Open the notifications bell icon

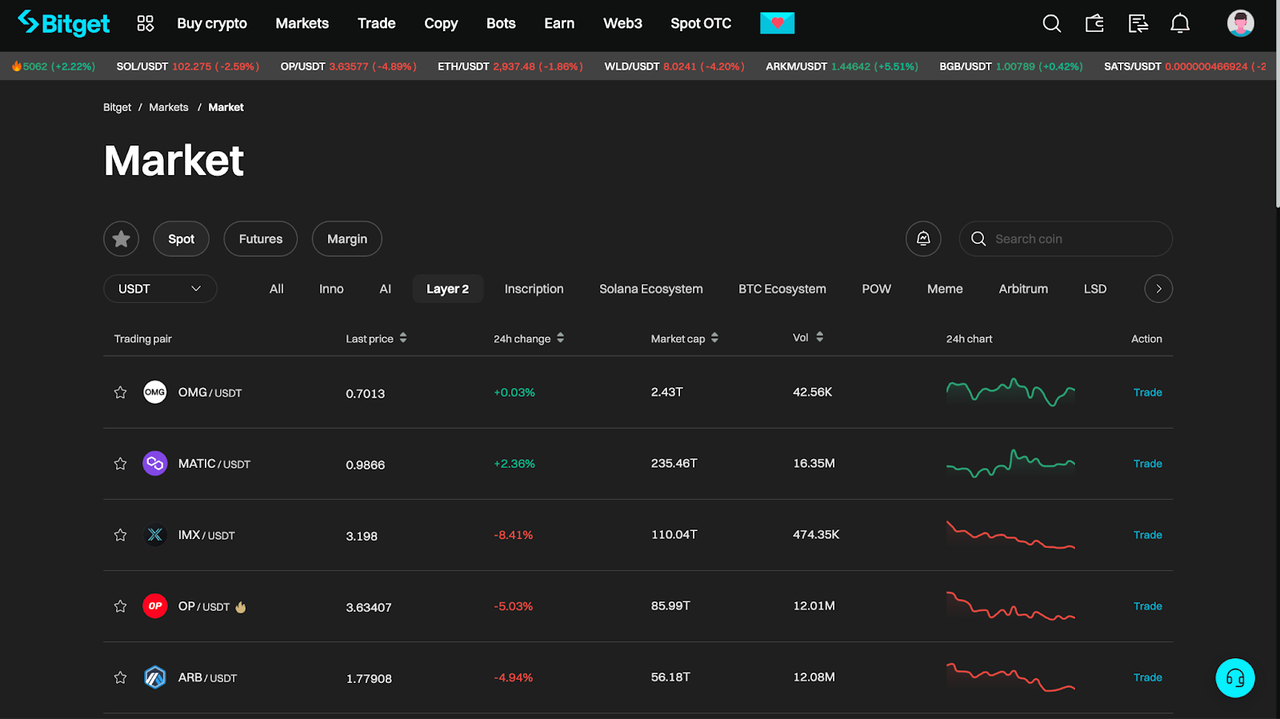(x=1180, y=23)
